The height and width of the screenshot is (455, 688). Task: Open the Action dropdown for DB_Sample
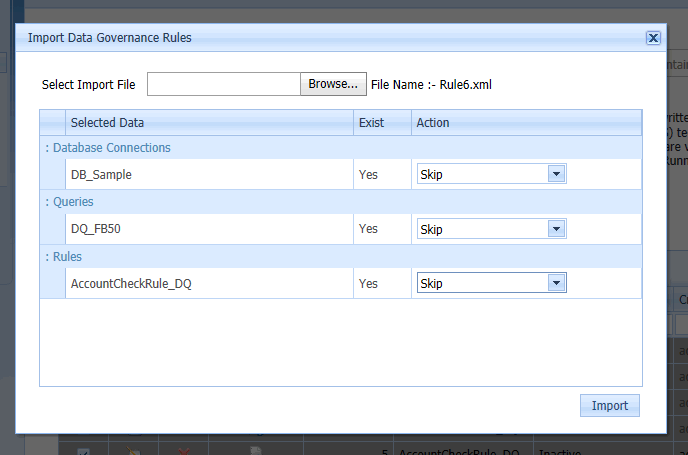(556, 174)
